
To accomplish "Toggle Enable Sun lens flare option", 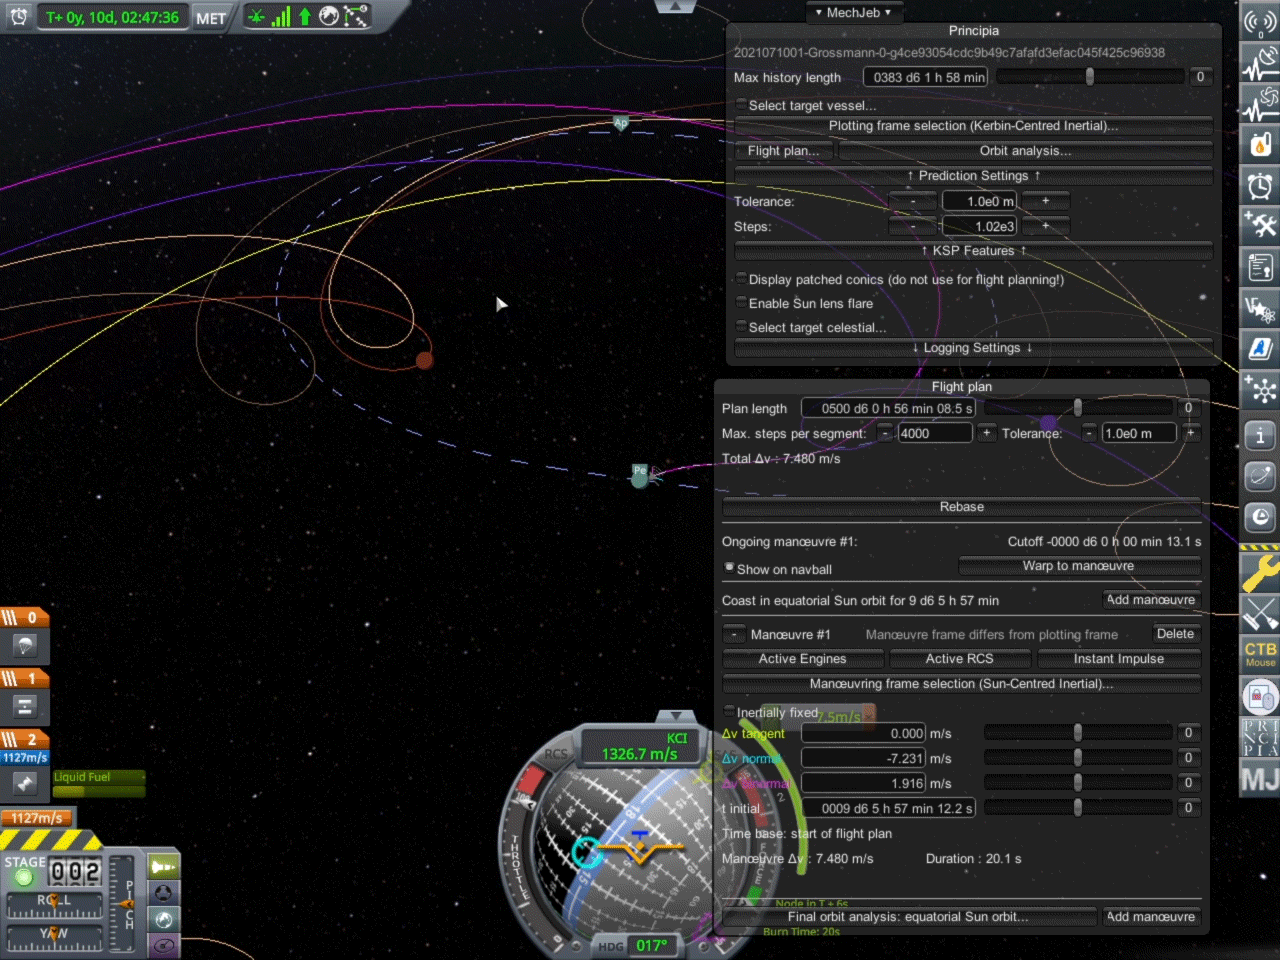I will (x=741, y=303).
